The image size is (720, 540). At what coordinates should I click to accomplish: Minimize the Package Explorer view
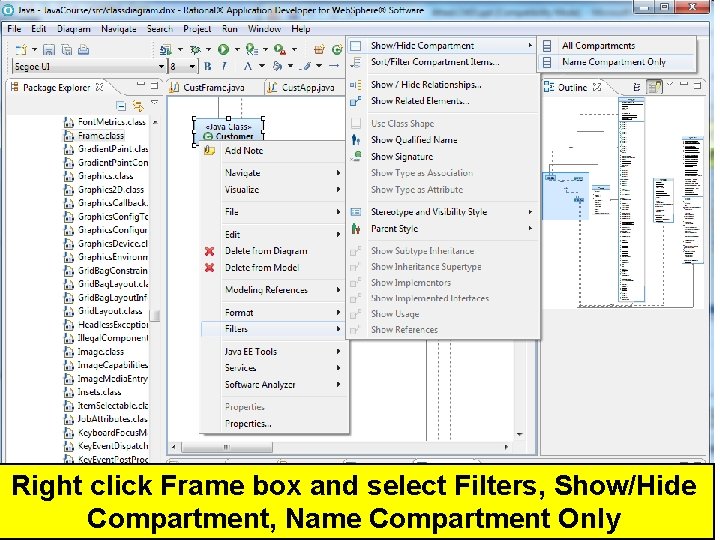coord(141,84)
